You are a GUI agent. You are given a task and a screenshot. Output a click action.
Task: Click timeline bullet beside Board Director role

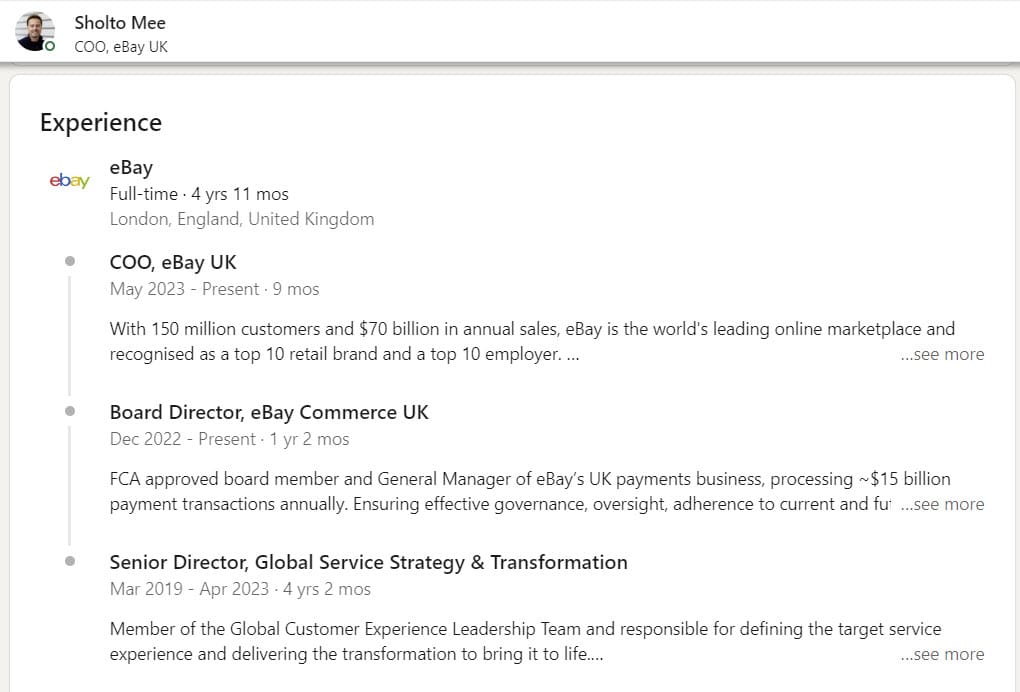click(x=70, y=411)
